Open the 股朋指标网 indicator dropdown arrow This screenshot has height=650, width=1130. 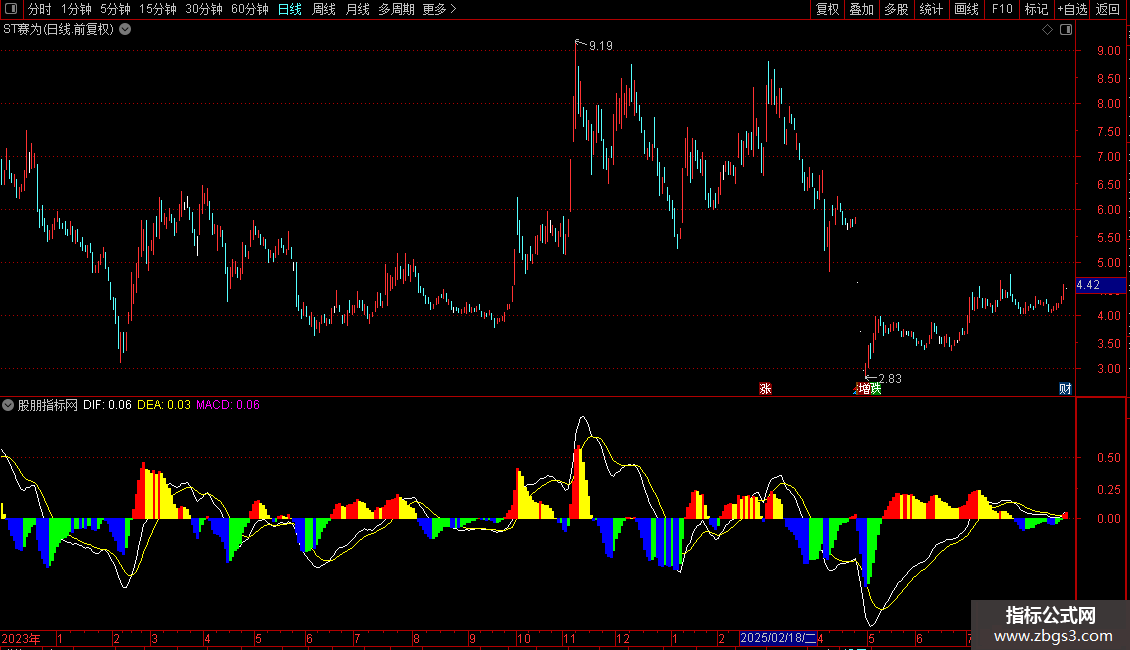point(8,405)
